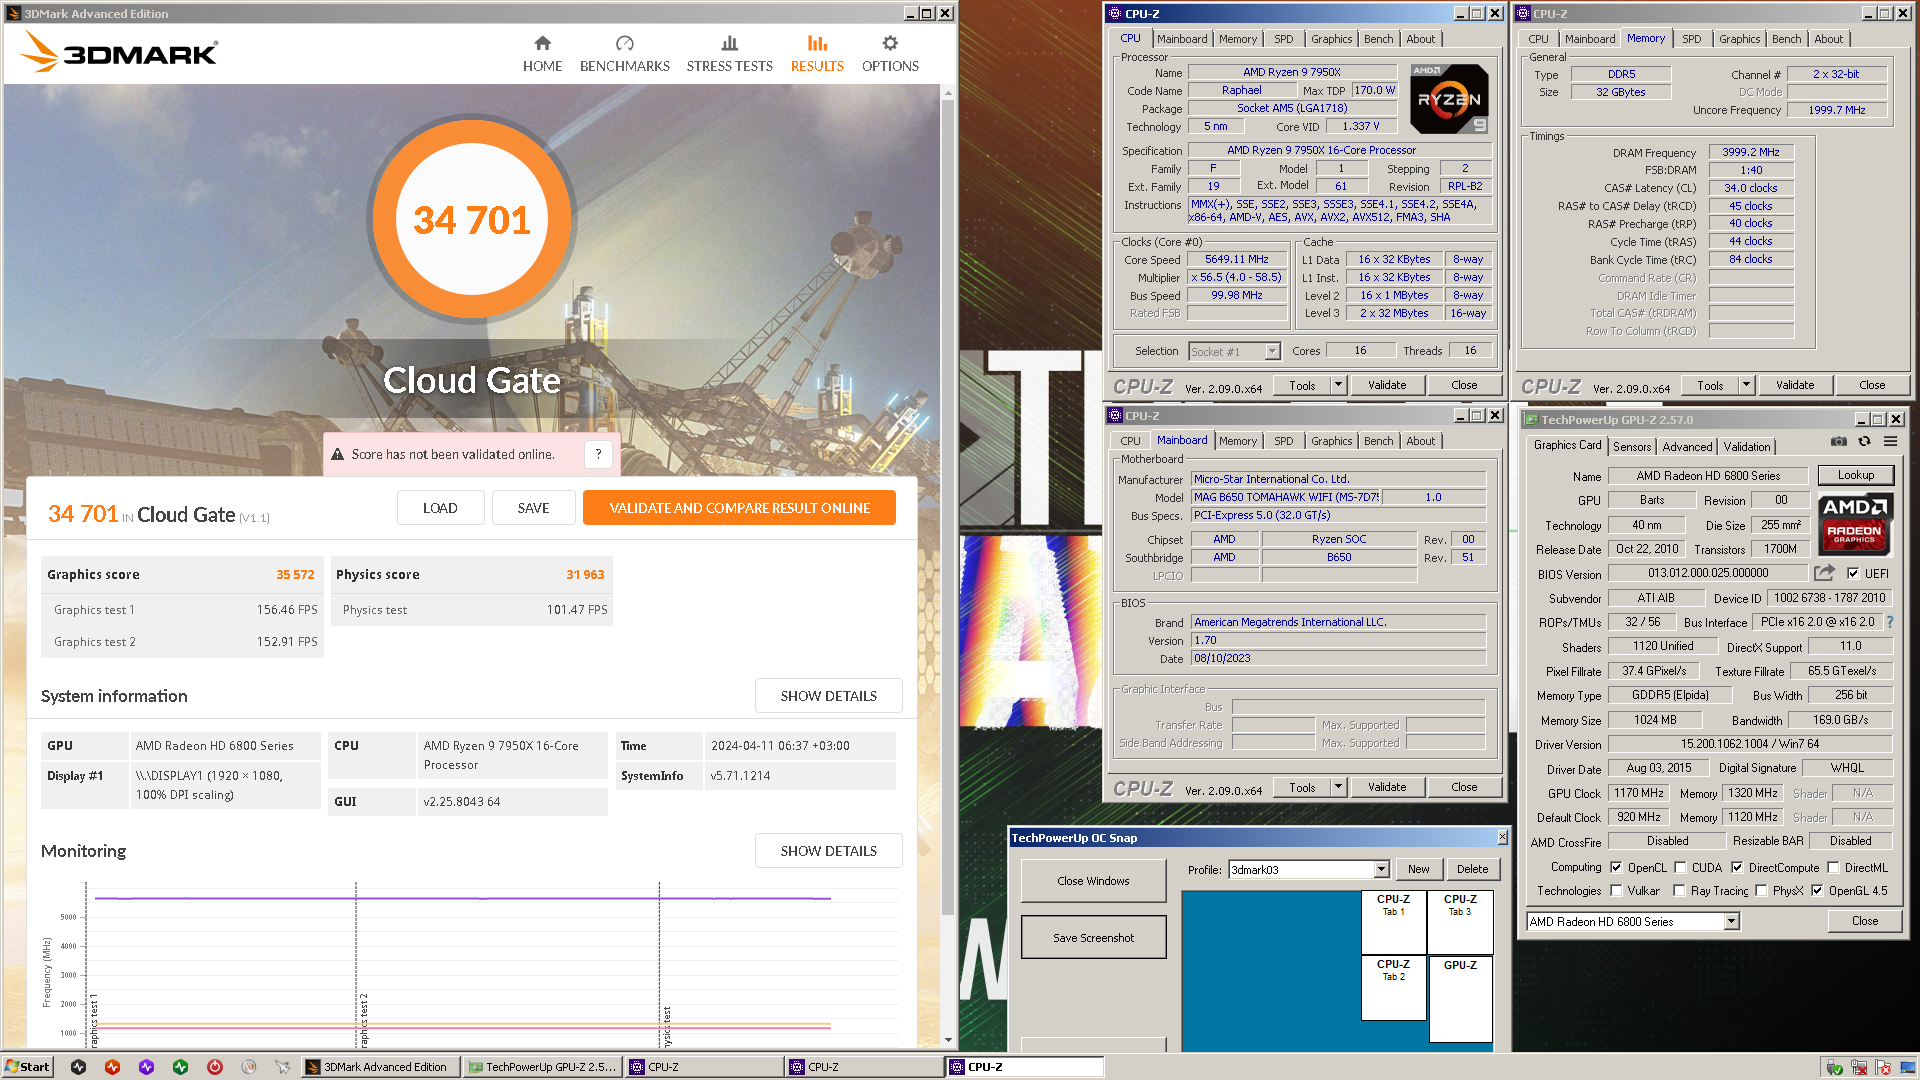Viewport: 1920px width, 1080px height.
Task: Switch to Advanced tab in GPU-Z
Action: [1687, 446]
